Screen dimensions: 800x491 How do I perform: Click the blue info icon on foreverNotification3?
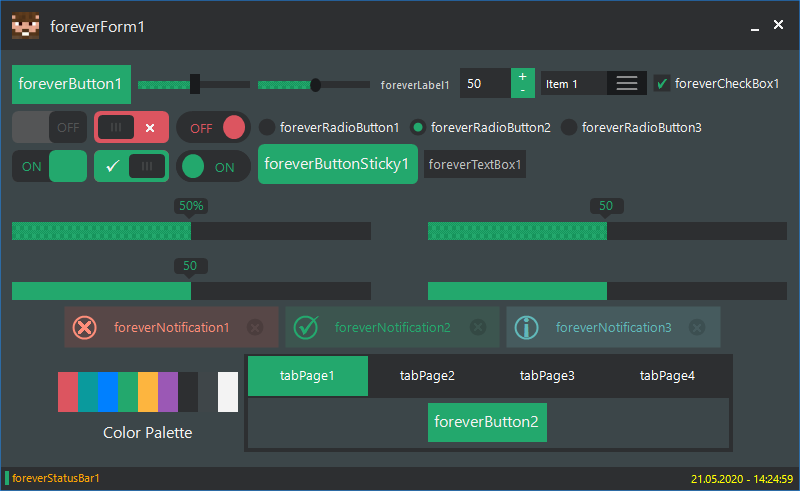click(527, 327)
